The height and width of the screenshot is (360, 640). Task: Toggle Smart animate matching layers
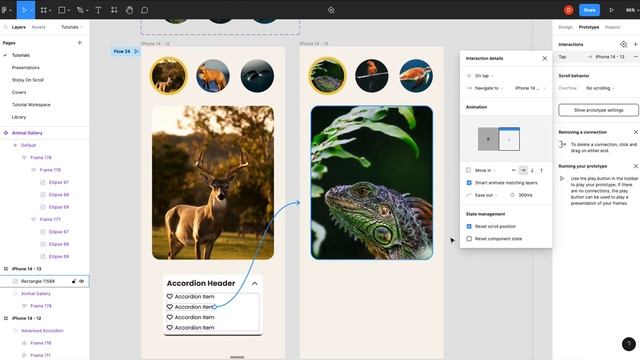point(469,183)
